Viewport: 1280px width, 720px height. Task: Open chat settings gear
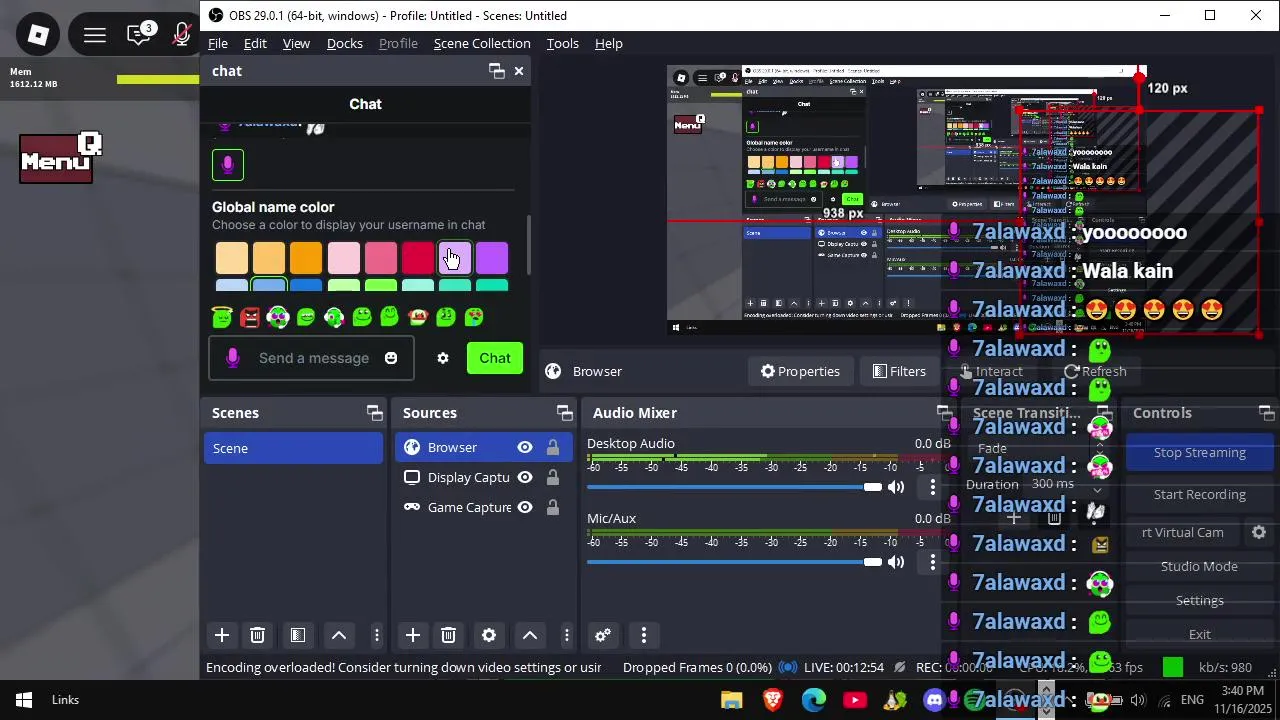point(443,358)
